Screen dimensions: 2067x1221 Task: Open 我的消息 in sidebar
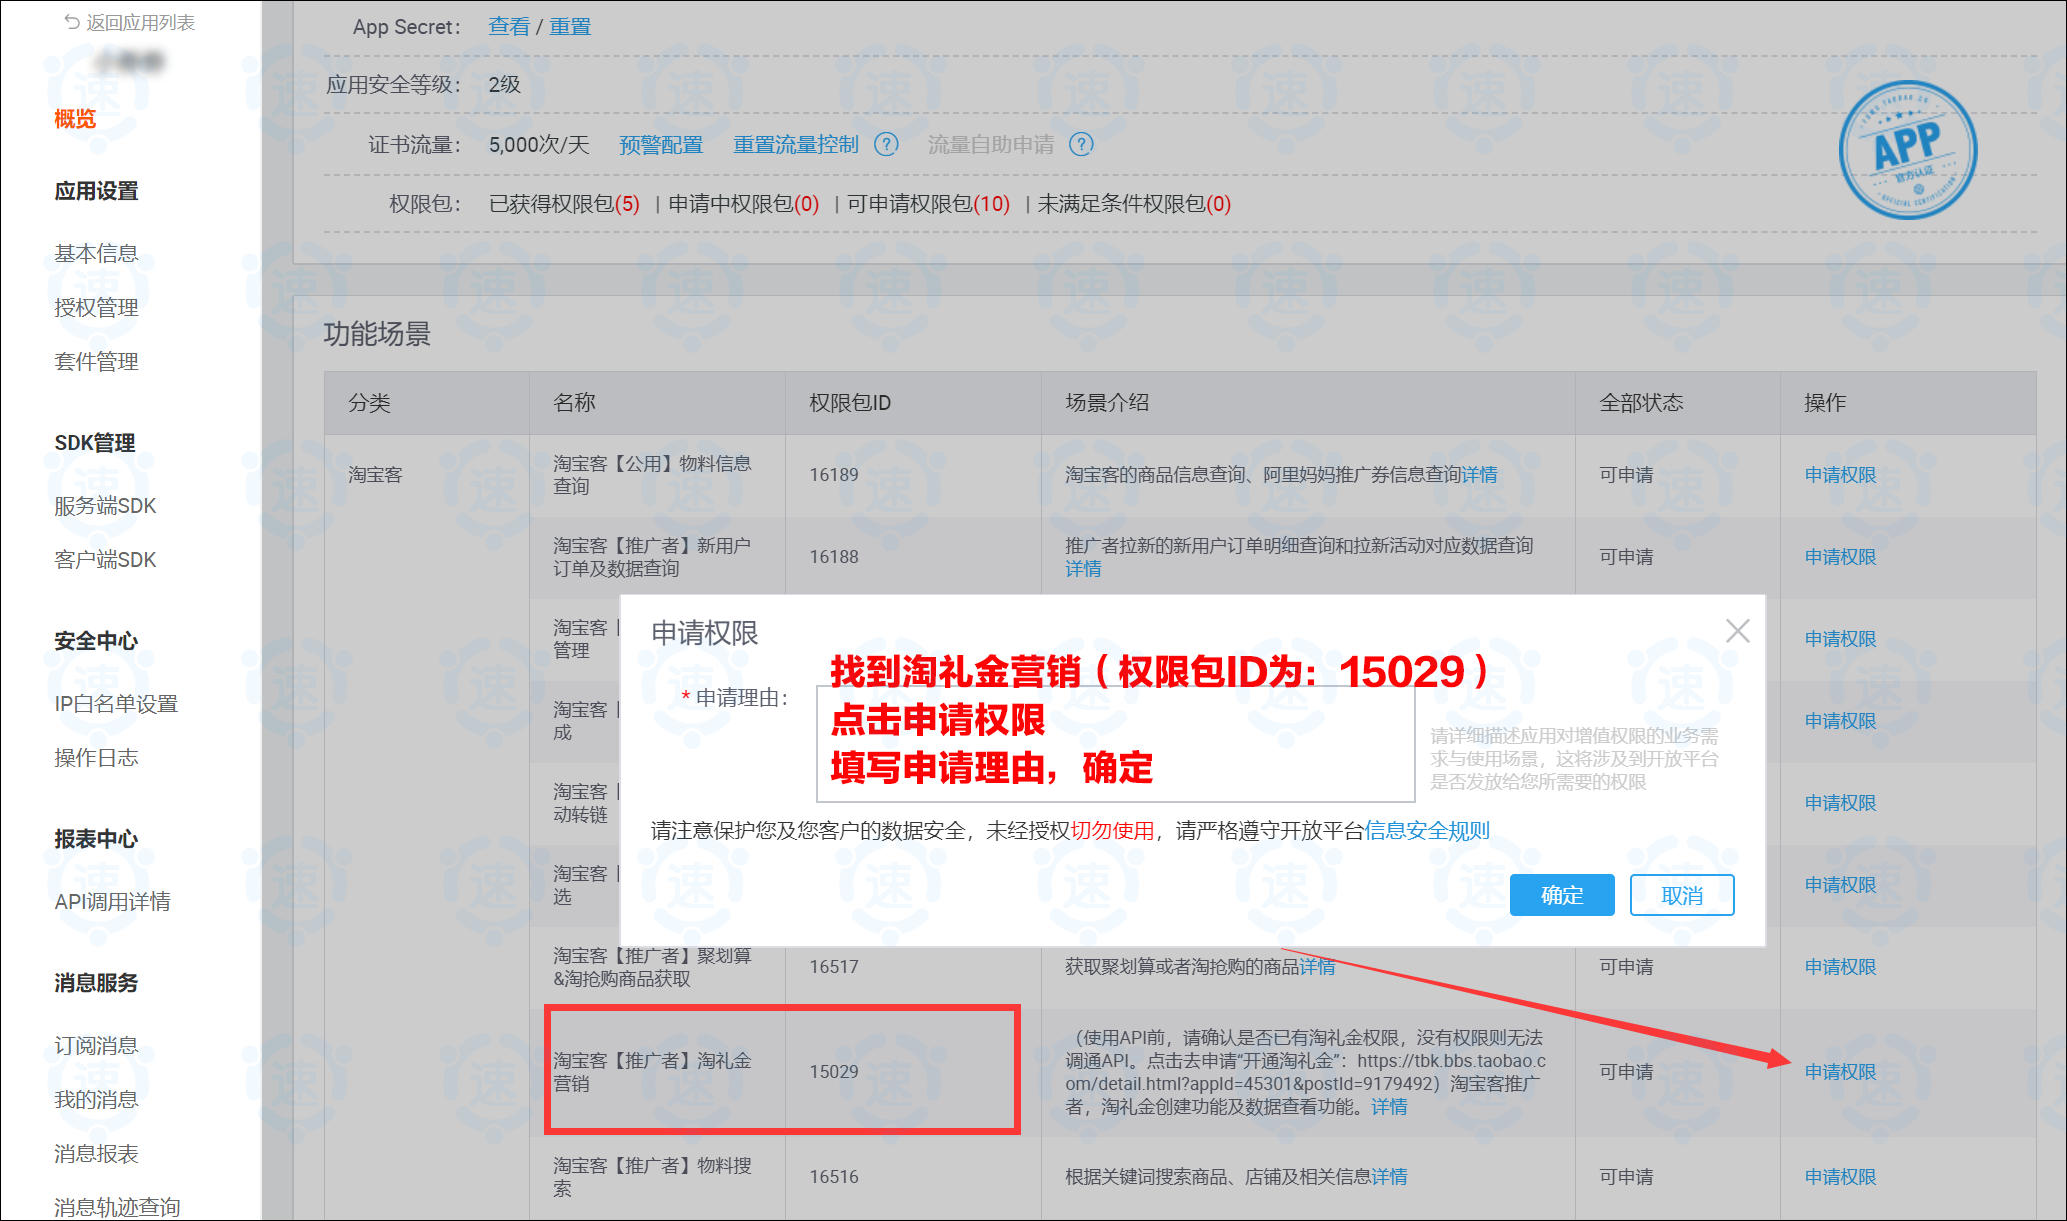96,1100
